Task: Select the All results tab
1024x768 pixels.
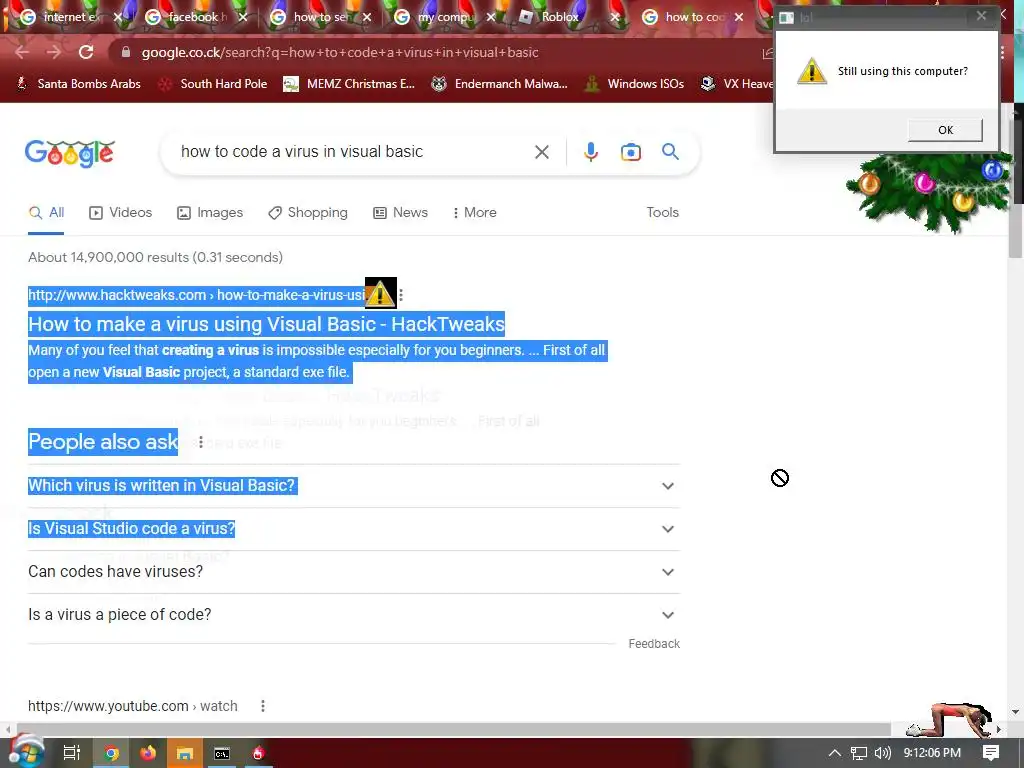Action: pyautogui.click(x=46, y=213)
